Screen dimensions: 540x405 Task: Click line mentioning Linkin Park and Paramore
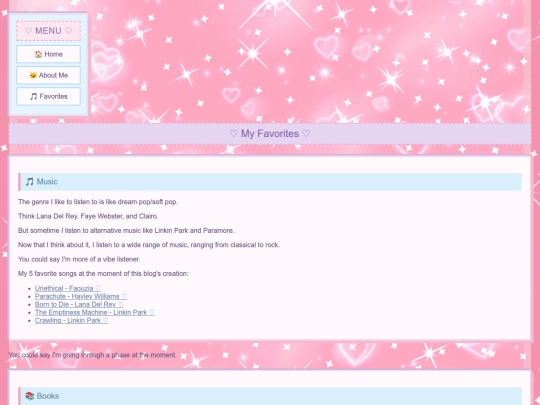[x=126, y=230]
